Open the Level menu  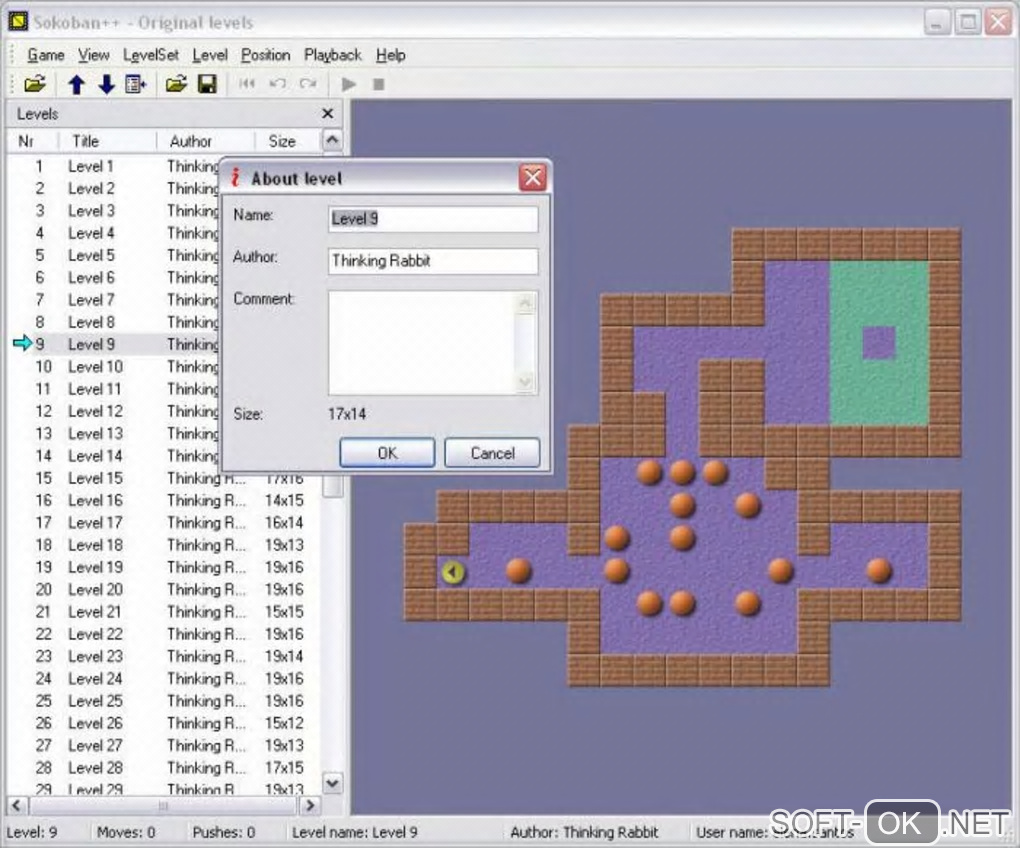(209, 55)
